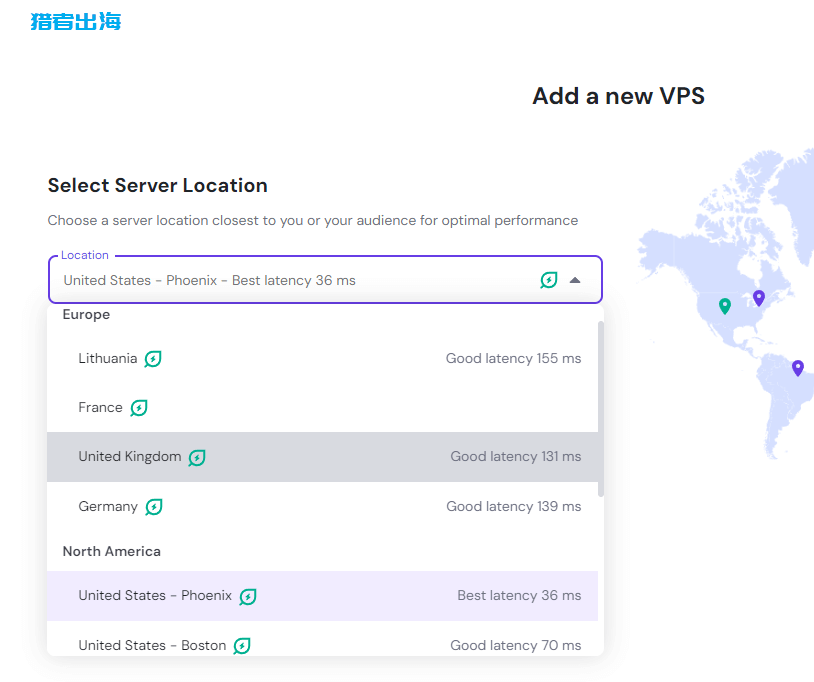Click the green energy icon inside the Location field
Image resolution: width=814 pixels, height=682 pixels.
pos(548,280)
